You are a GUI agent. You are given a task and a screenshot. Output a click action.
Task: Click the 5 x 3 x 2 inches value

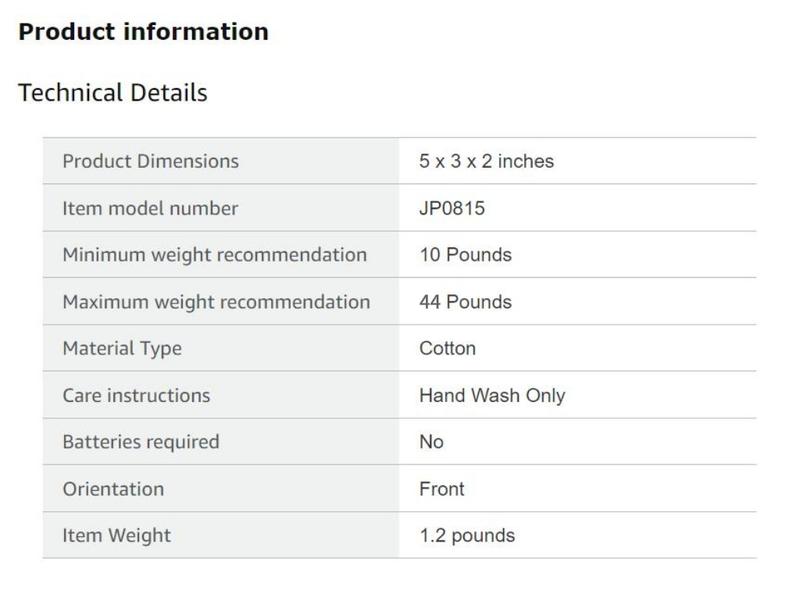tap(486, 161)
